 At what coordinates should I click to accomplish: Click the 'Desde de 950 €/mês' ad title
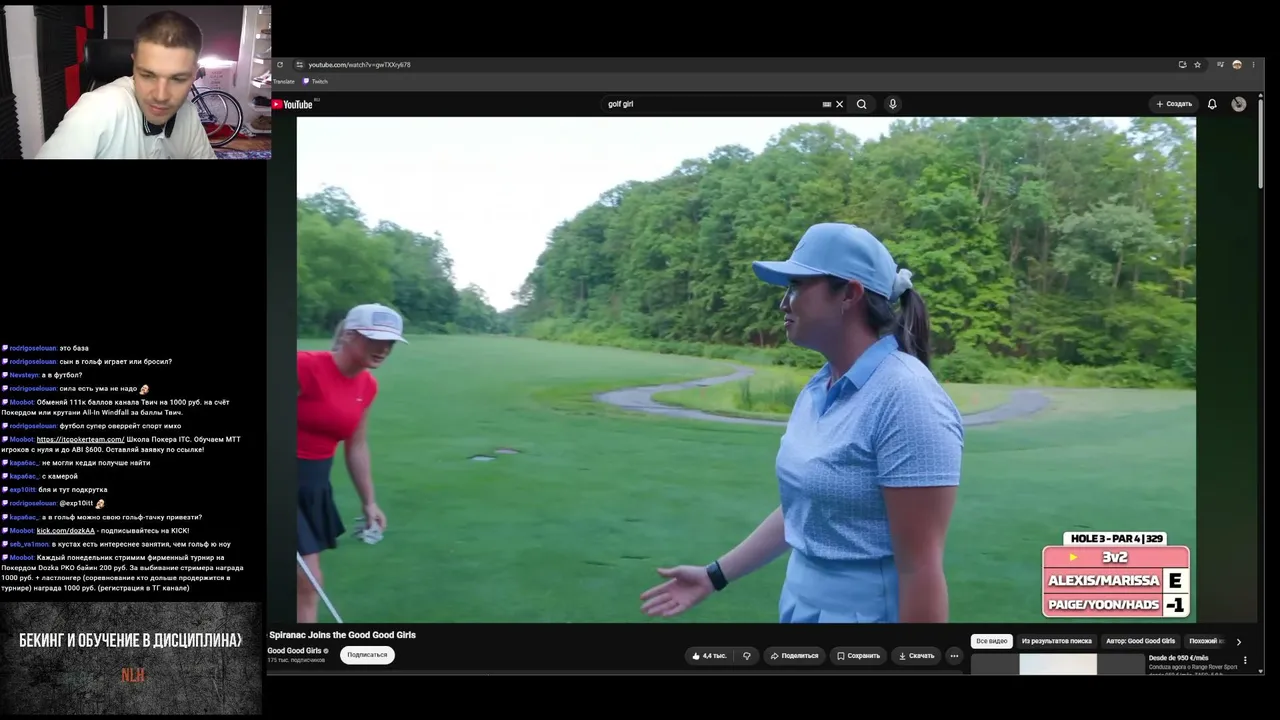pyautogui.click(x=1178, y=658)
